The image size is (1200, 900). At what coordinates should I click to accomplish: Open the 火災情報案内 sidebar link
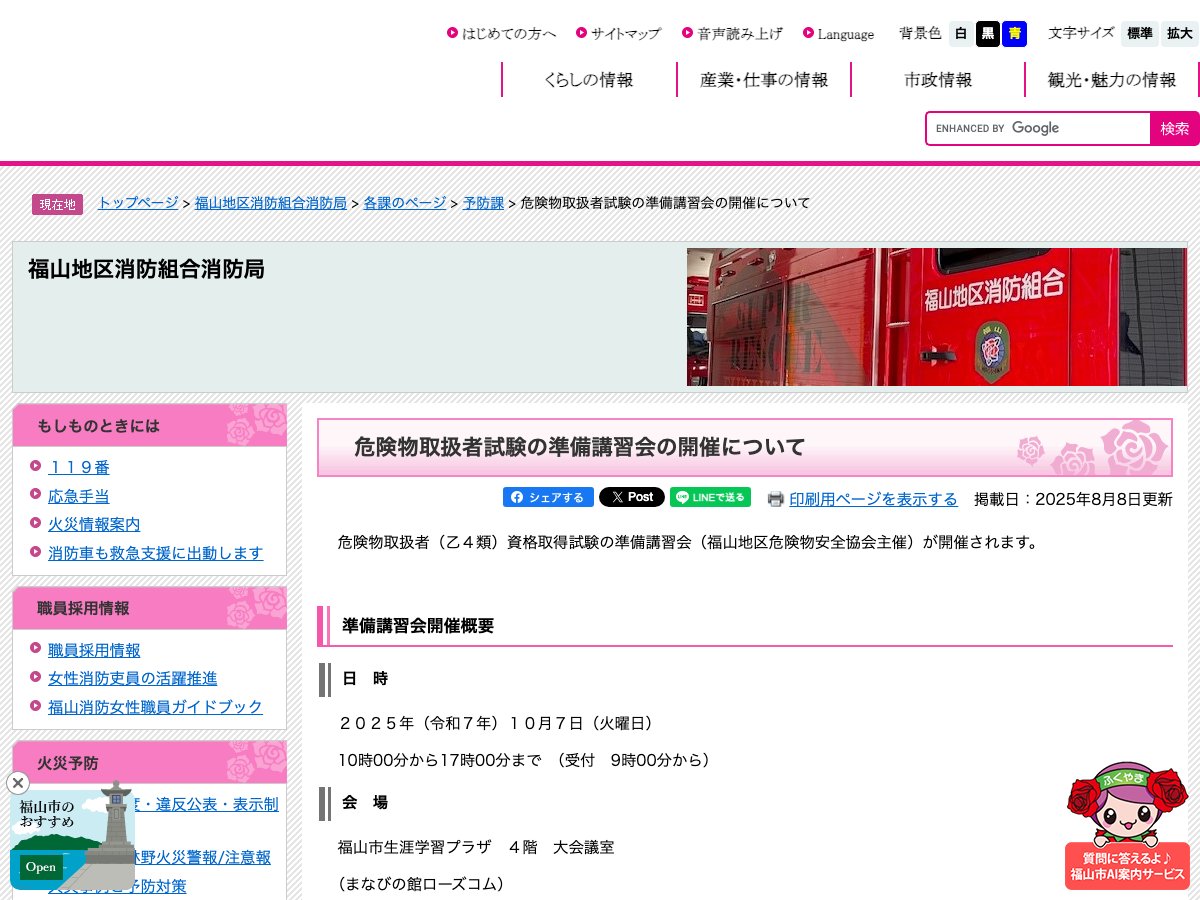[94, 524]
